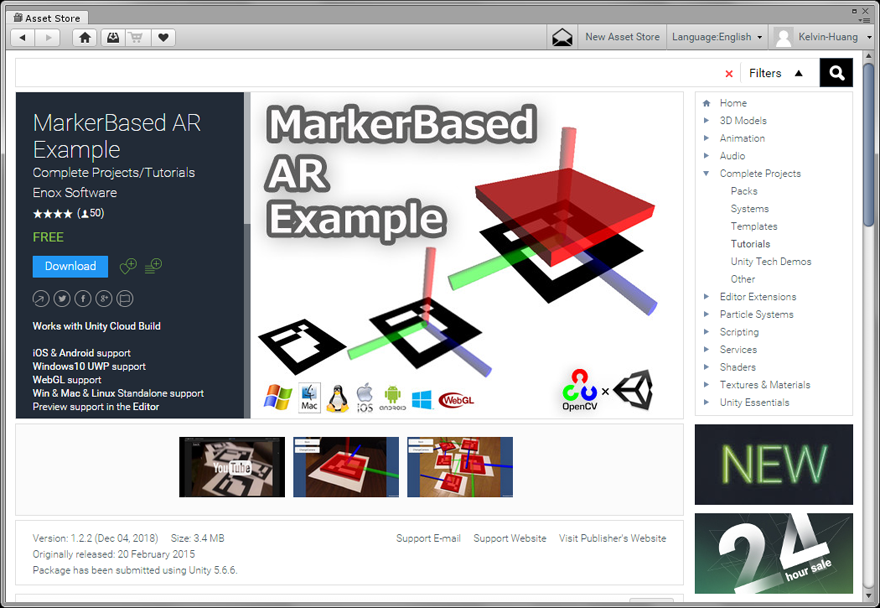Viewport: 880px width, 608px height.
Task: Open the downloads manager icon
Action: click(x=113, y=38)
